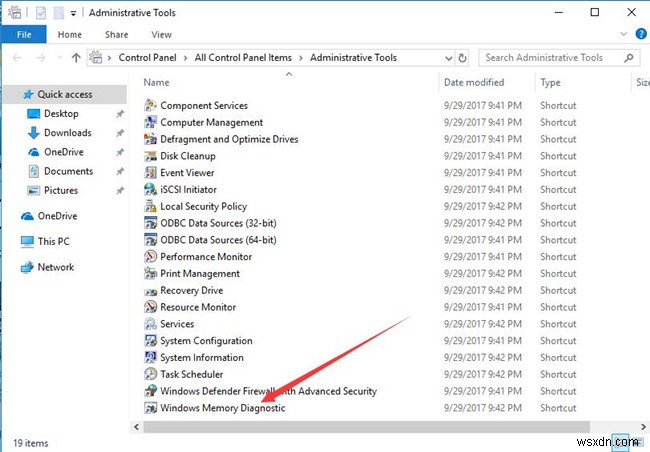Select the Resource Monitor icon
The image size is (650, 452).
150,307
